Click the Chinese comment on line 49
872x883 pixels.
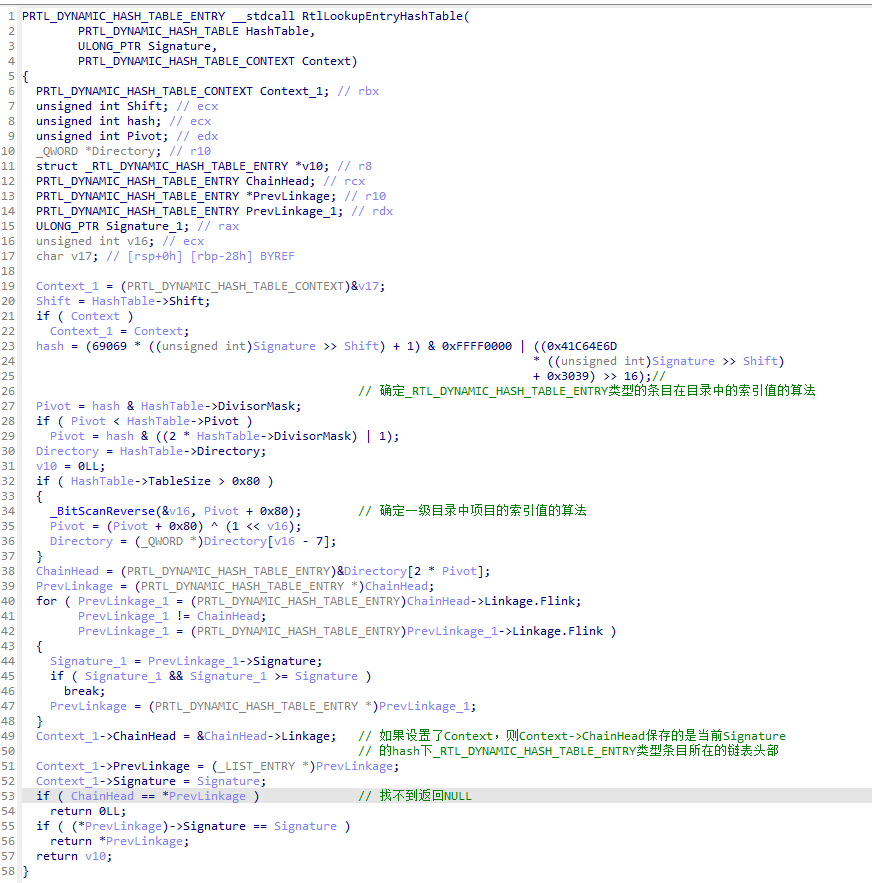pos(572,736)
